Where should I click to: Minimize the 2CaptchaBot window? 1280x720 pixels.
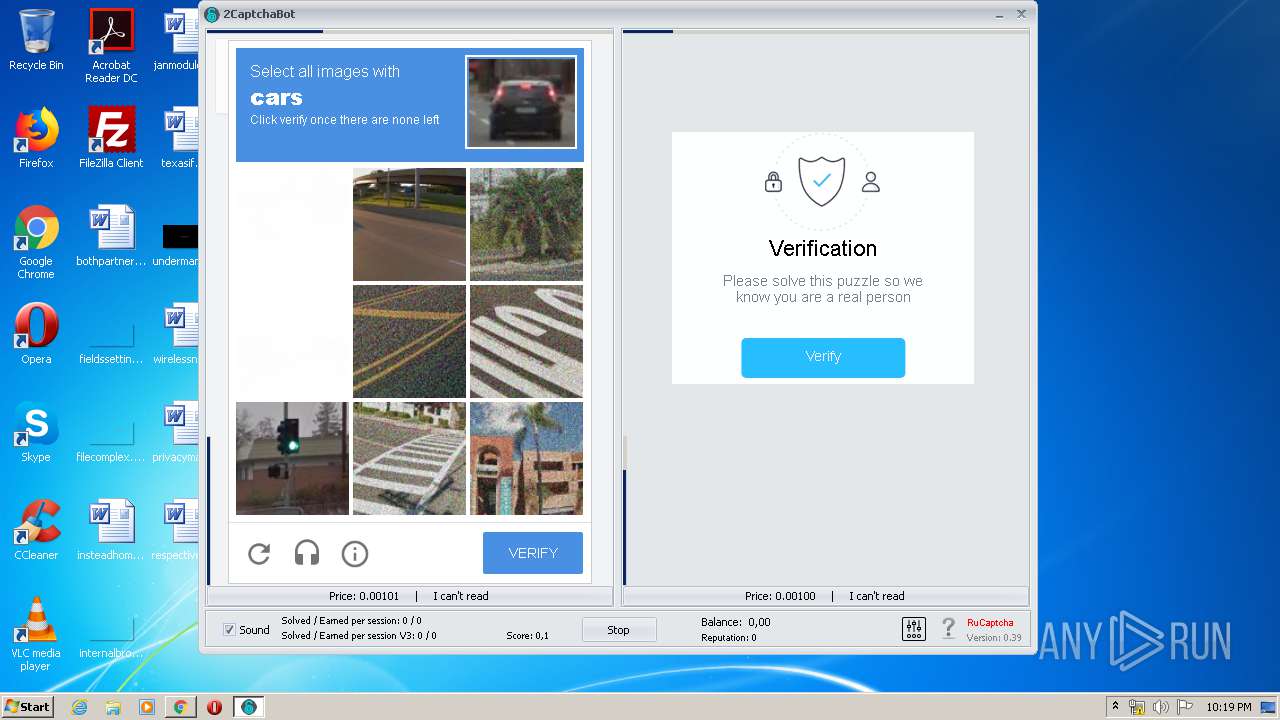pos(1000,14)
